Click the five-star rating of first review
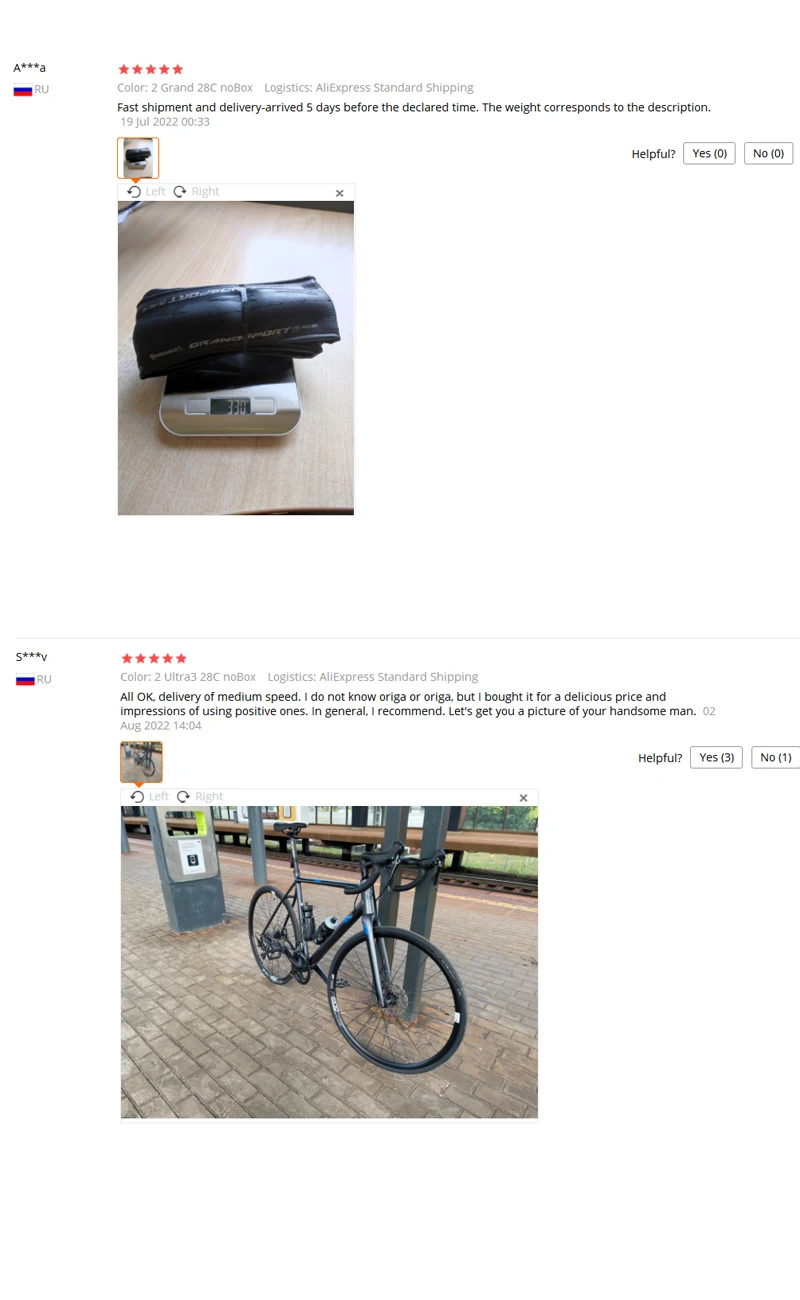Screen dimensions: 800x1300 click(x=150, y=69)
